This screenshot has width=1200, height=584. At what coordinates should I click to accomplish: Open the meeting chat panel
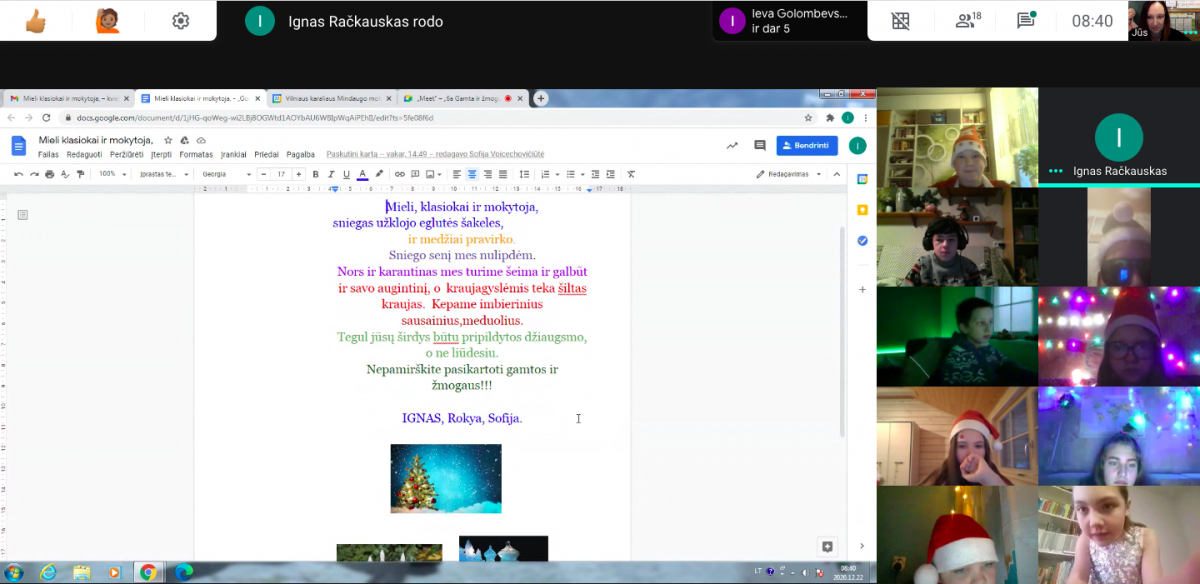click(1025, 21)
